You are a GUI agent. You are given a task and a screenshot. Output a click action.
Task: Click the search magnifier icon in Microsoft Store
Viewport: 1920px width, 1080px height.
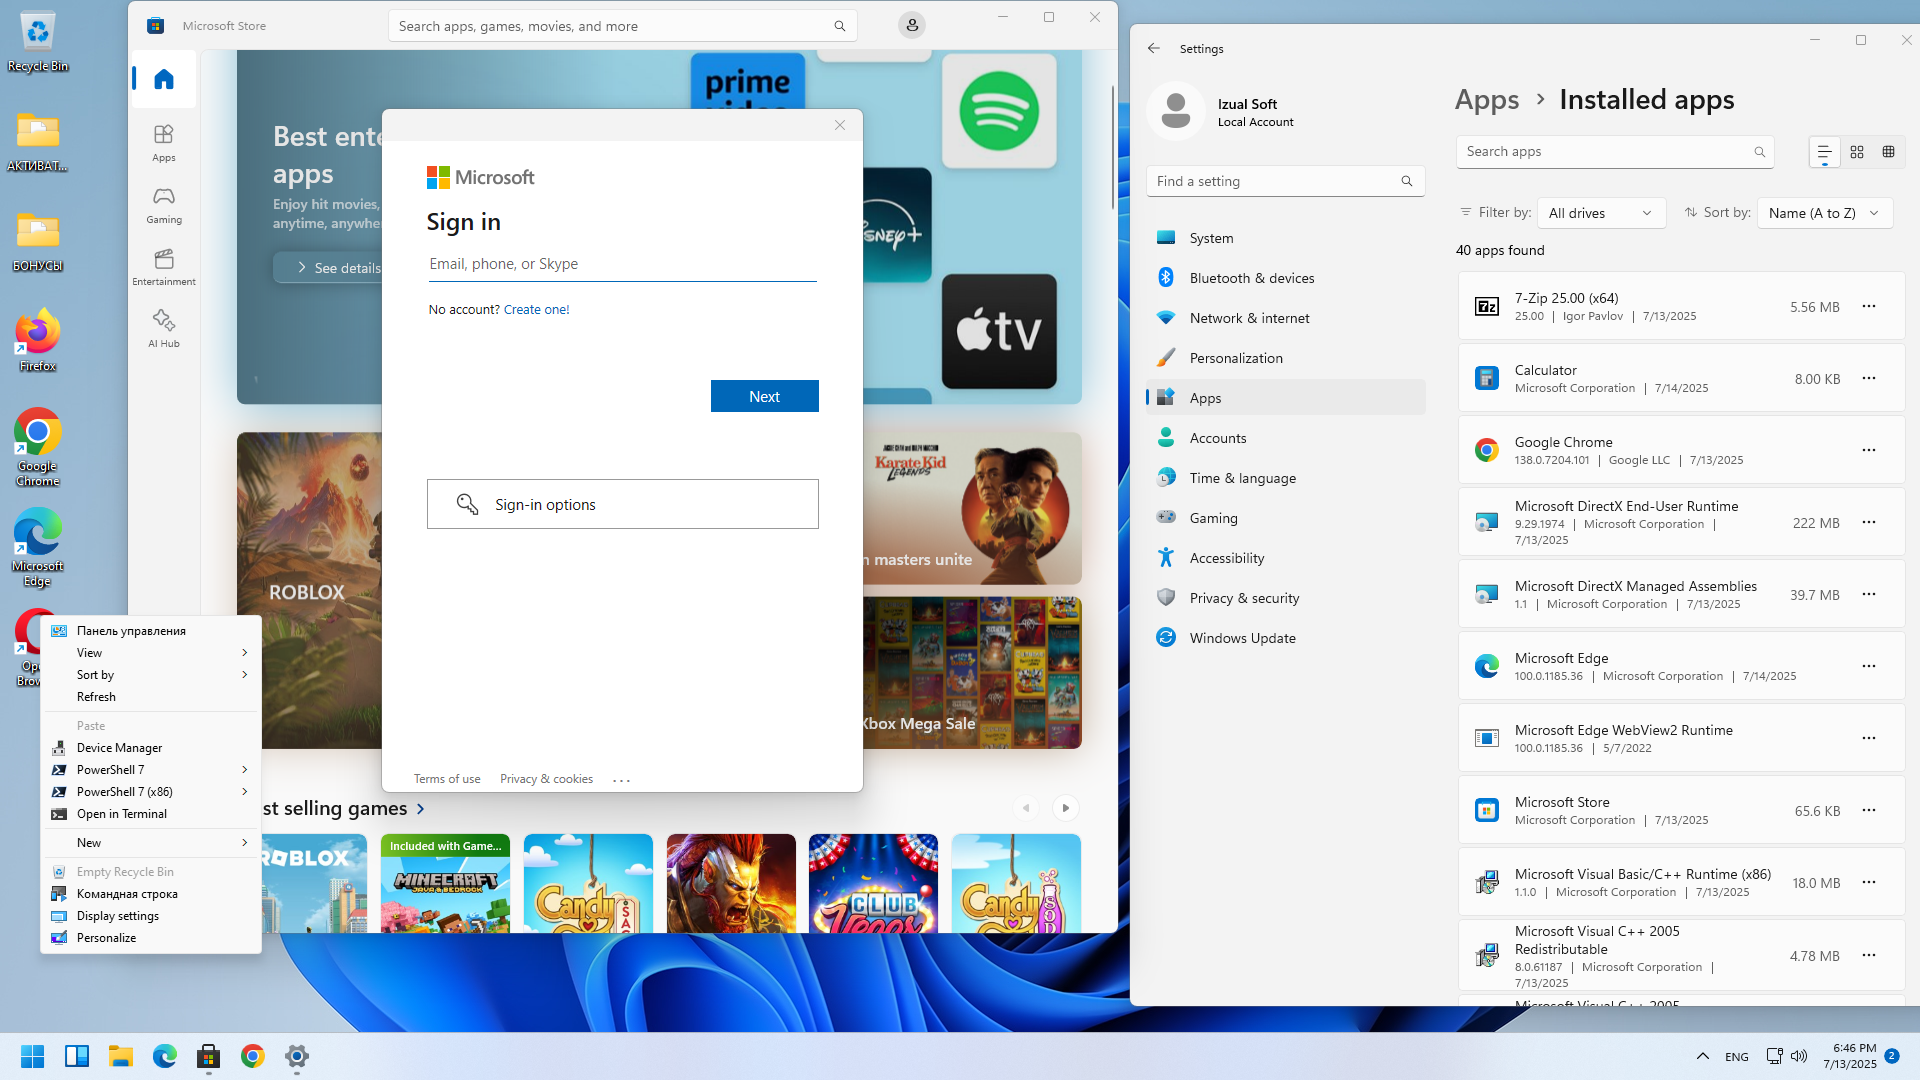coord(840,26)
